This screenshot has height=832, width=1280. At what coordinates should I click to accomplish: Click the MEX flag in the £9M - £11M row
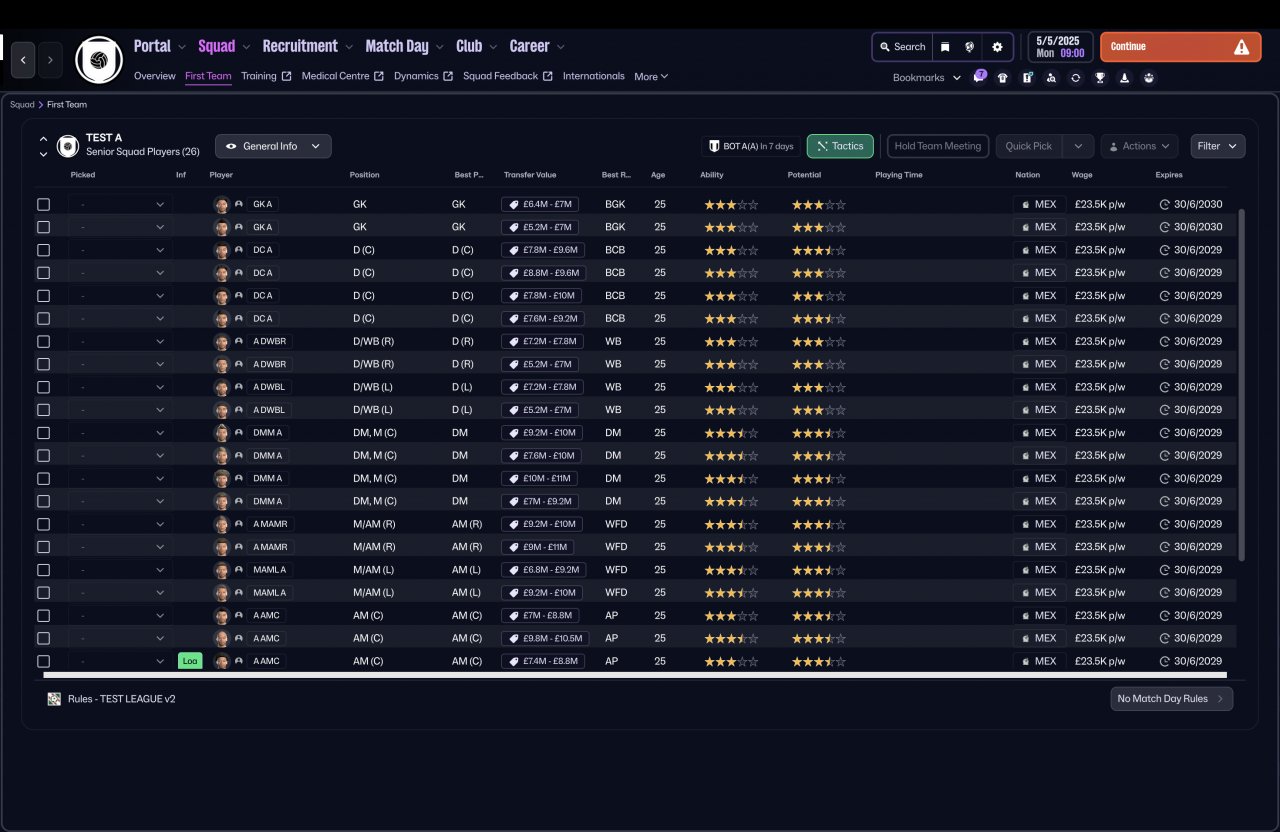[1024, 547]
